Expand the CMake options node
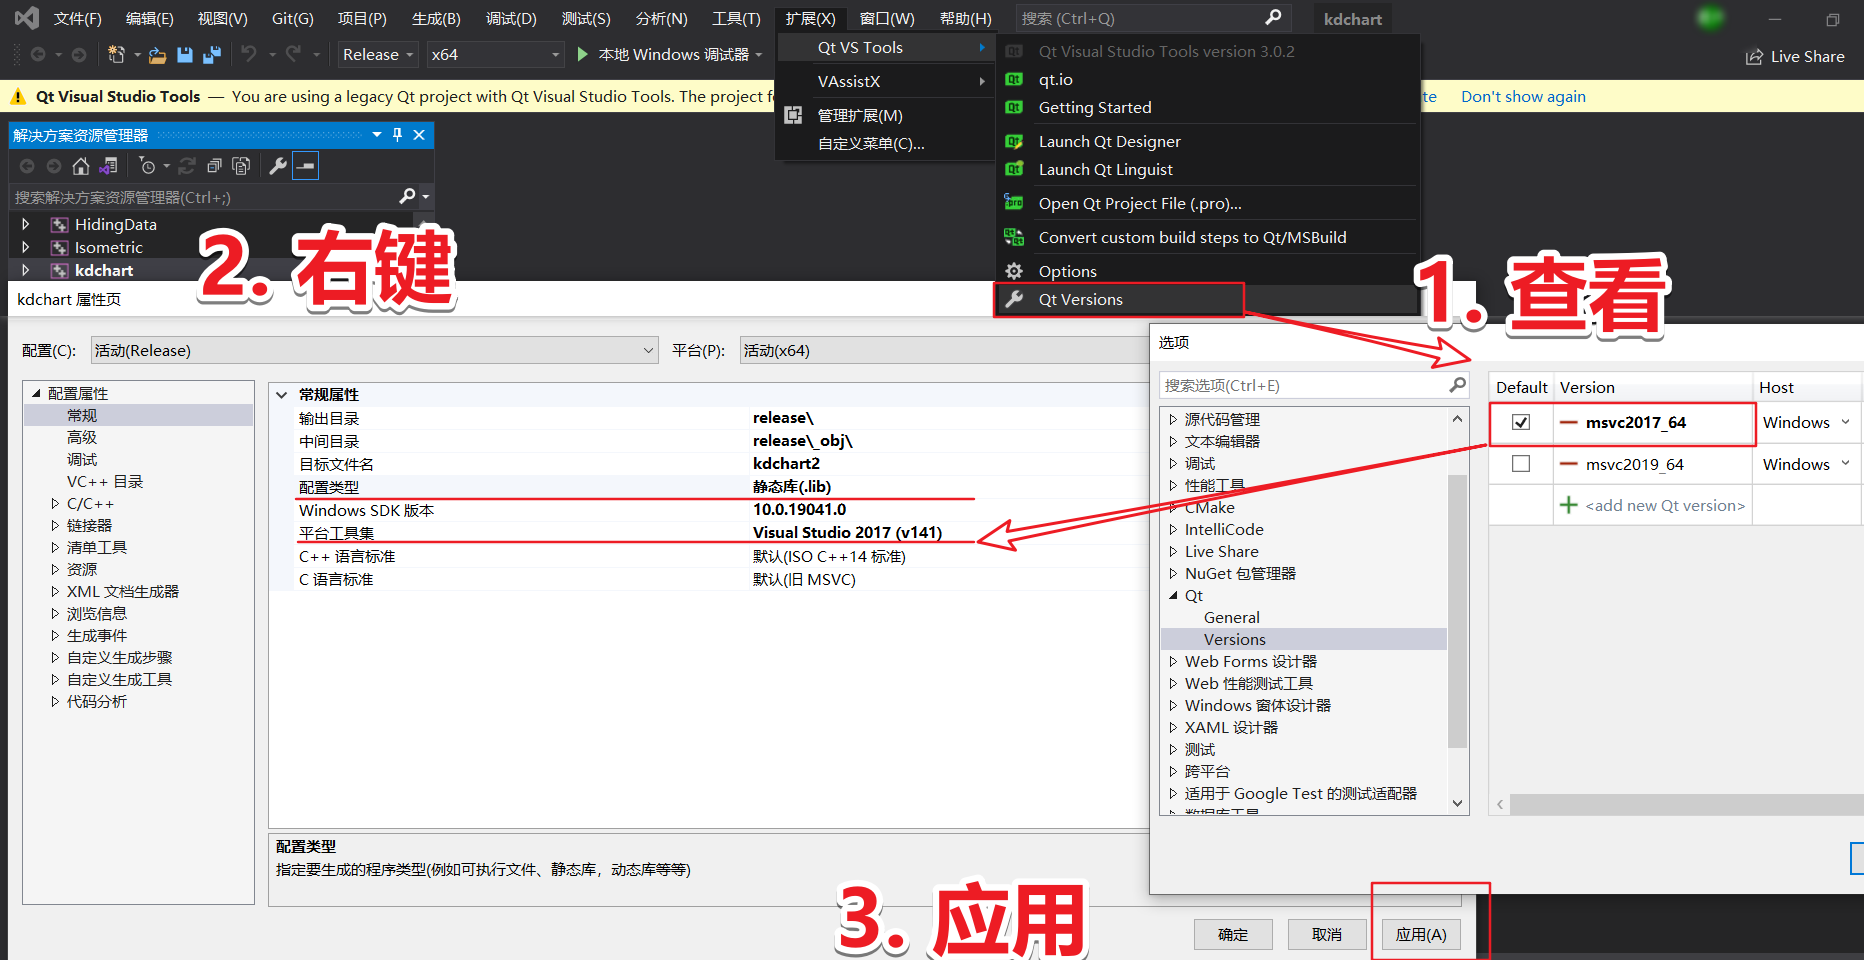1864x960 pixels. 1173,507
